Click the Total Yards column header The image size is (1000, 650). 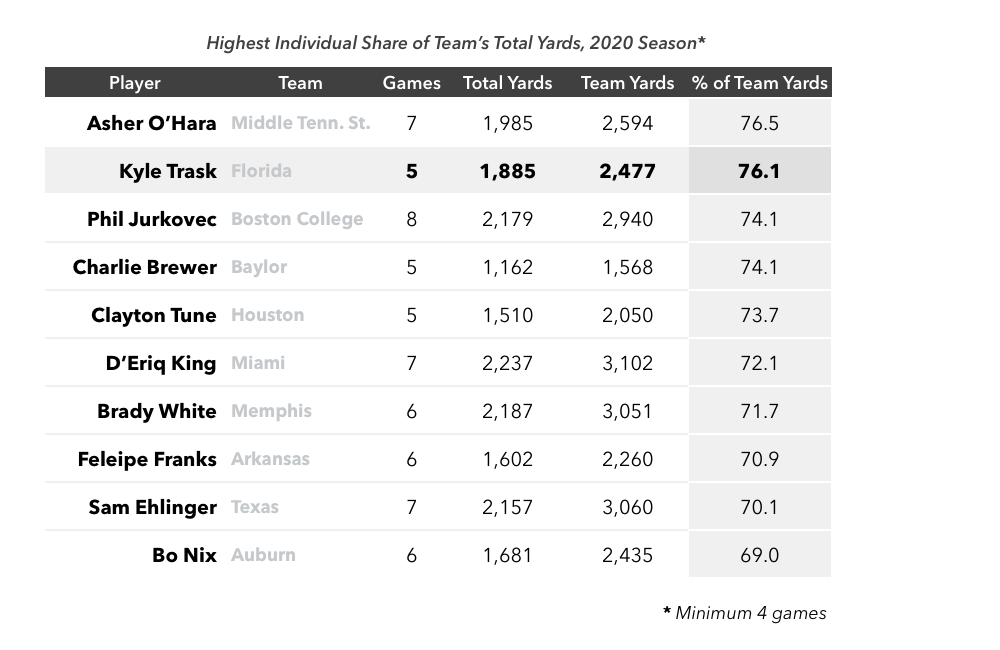pyautogui.click(x=508, y=83)
